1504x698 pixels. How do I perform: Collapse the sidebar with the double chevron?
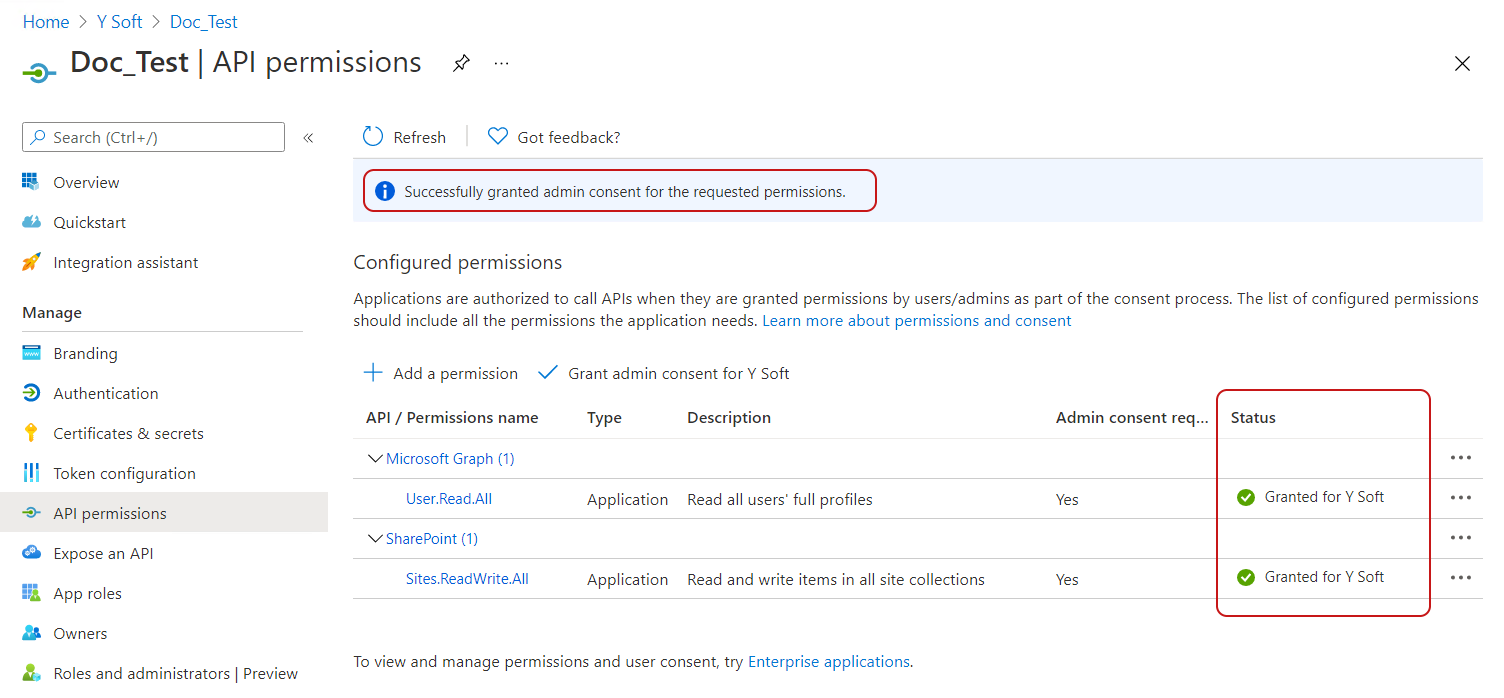click(x=308, y=138)
